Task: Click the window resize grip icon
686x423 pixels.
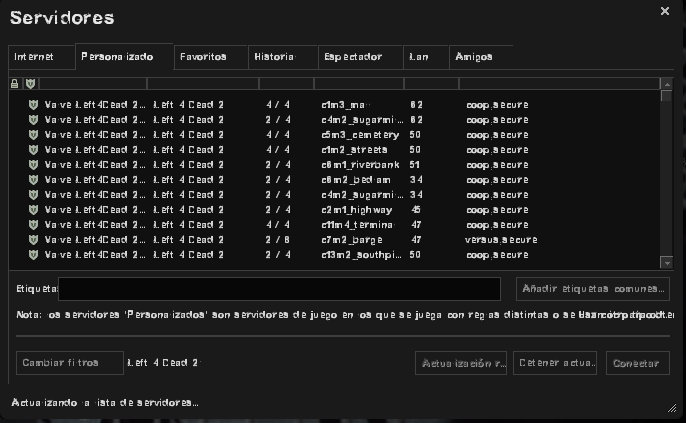Action: pyautogui.click(x=672, y=408)
